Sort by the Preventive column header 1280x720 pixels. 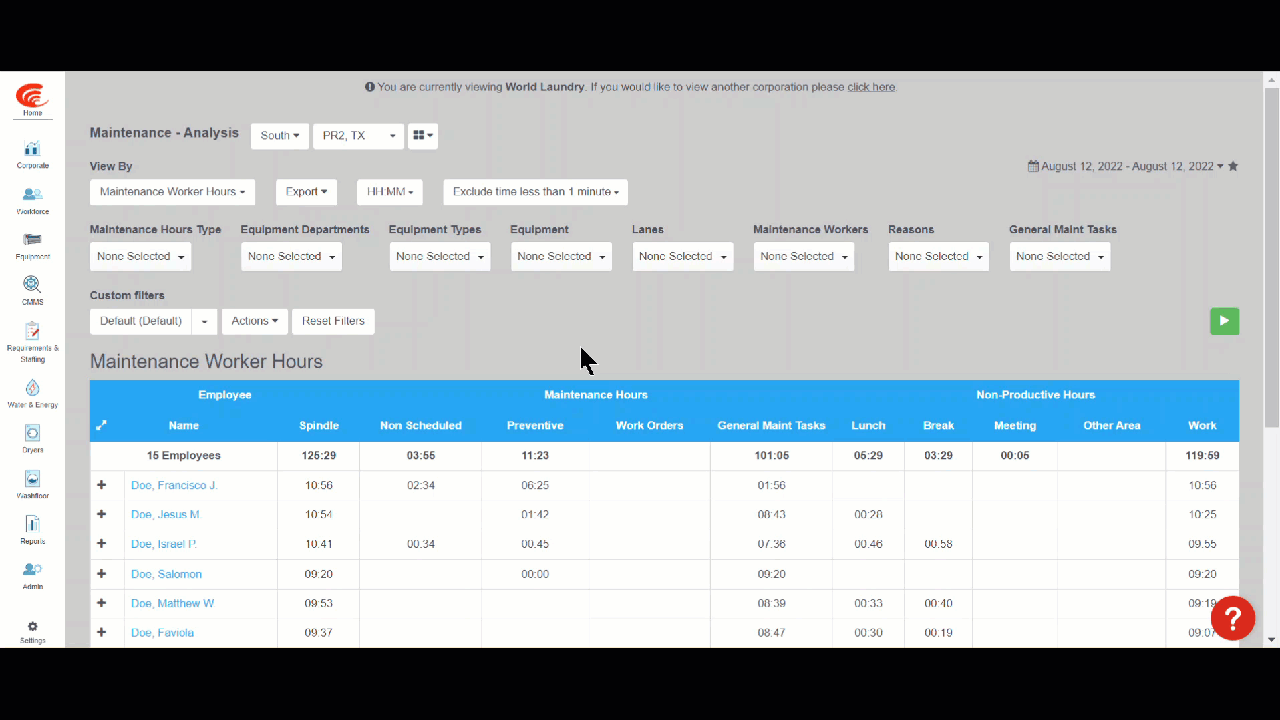click(x=535, y=425)
